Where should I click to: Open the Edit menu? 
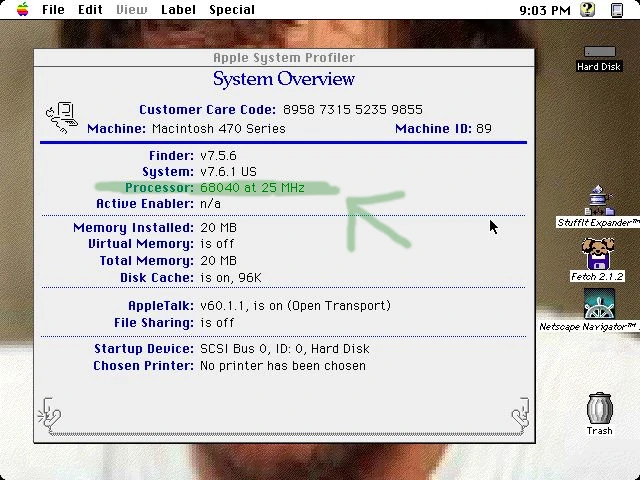90,10
